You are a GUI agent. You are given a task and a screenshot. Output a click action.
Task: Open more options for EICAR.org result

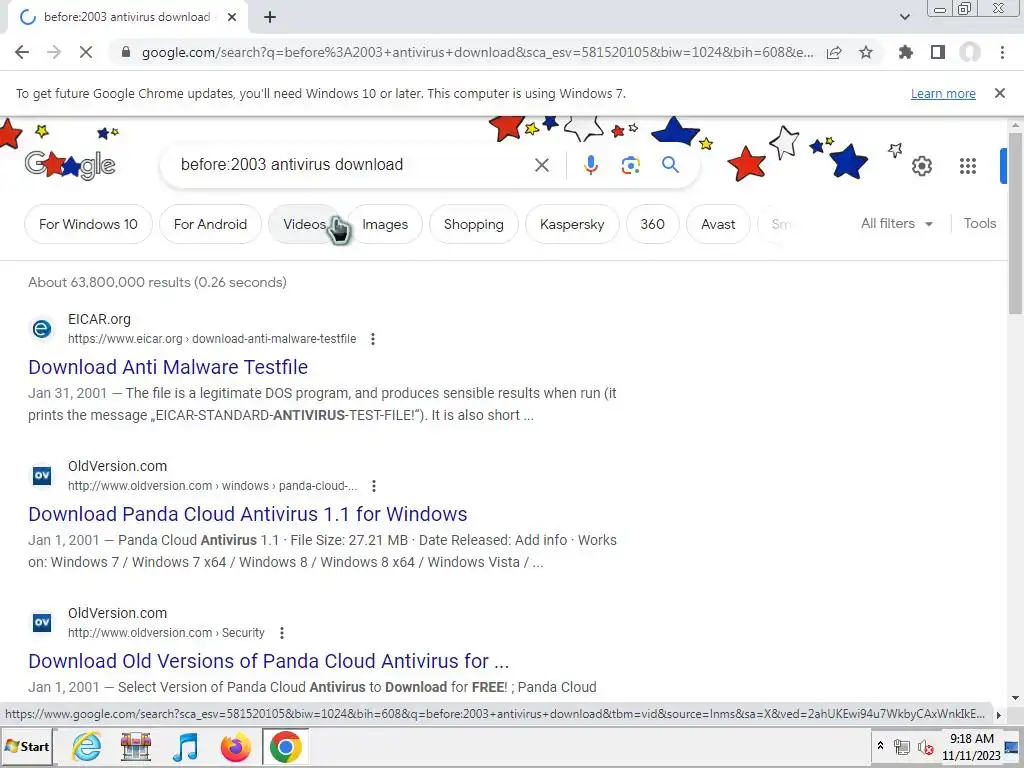pos(373,339)
